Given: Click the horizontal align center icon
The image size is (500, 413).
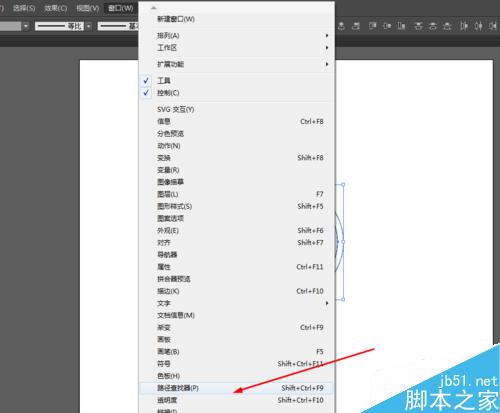Looking at the screenshot, I should tap(341, 26).
